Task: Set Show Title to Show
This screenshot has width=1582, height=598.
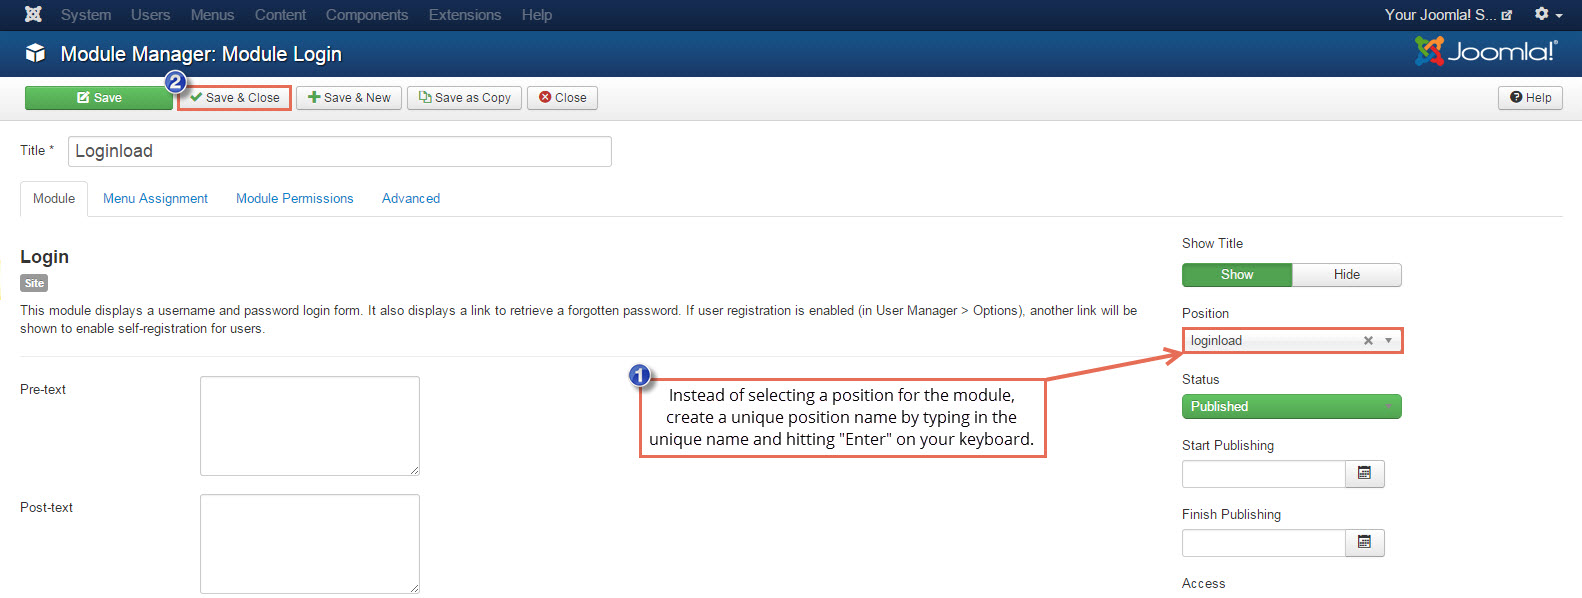Action: tap(1236, 275)
